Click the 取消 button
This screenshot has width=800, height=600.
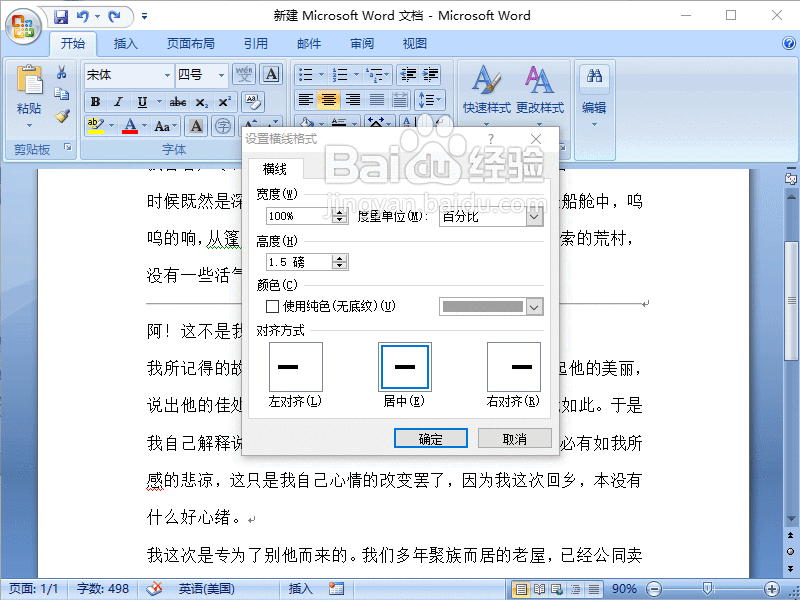515,438
